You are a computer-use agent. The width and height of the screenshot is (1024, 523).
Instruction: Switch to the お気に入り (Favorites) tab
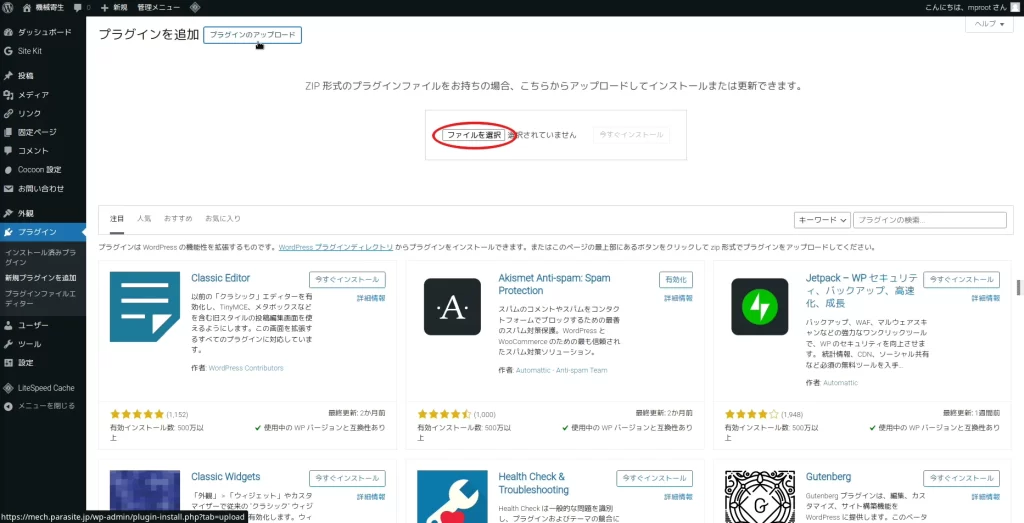(x=223, y=218)
